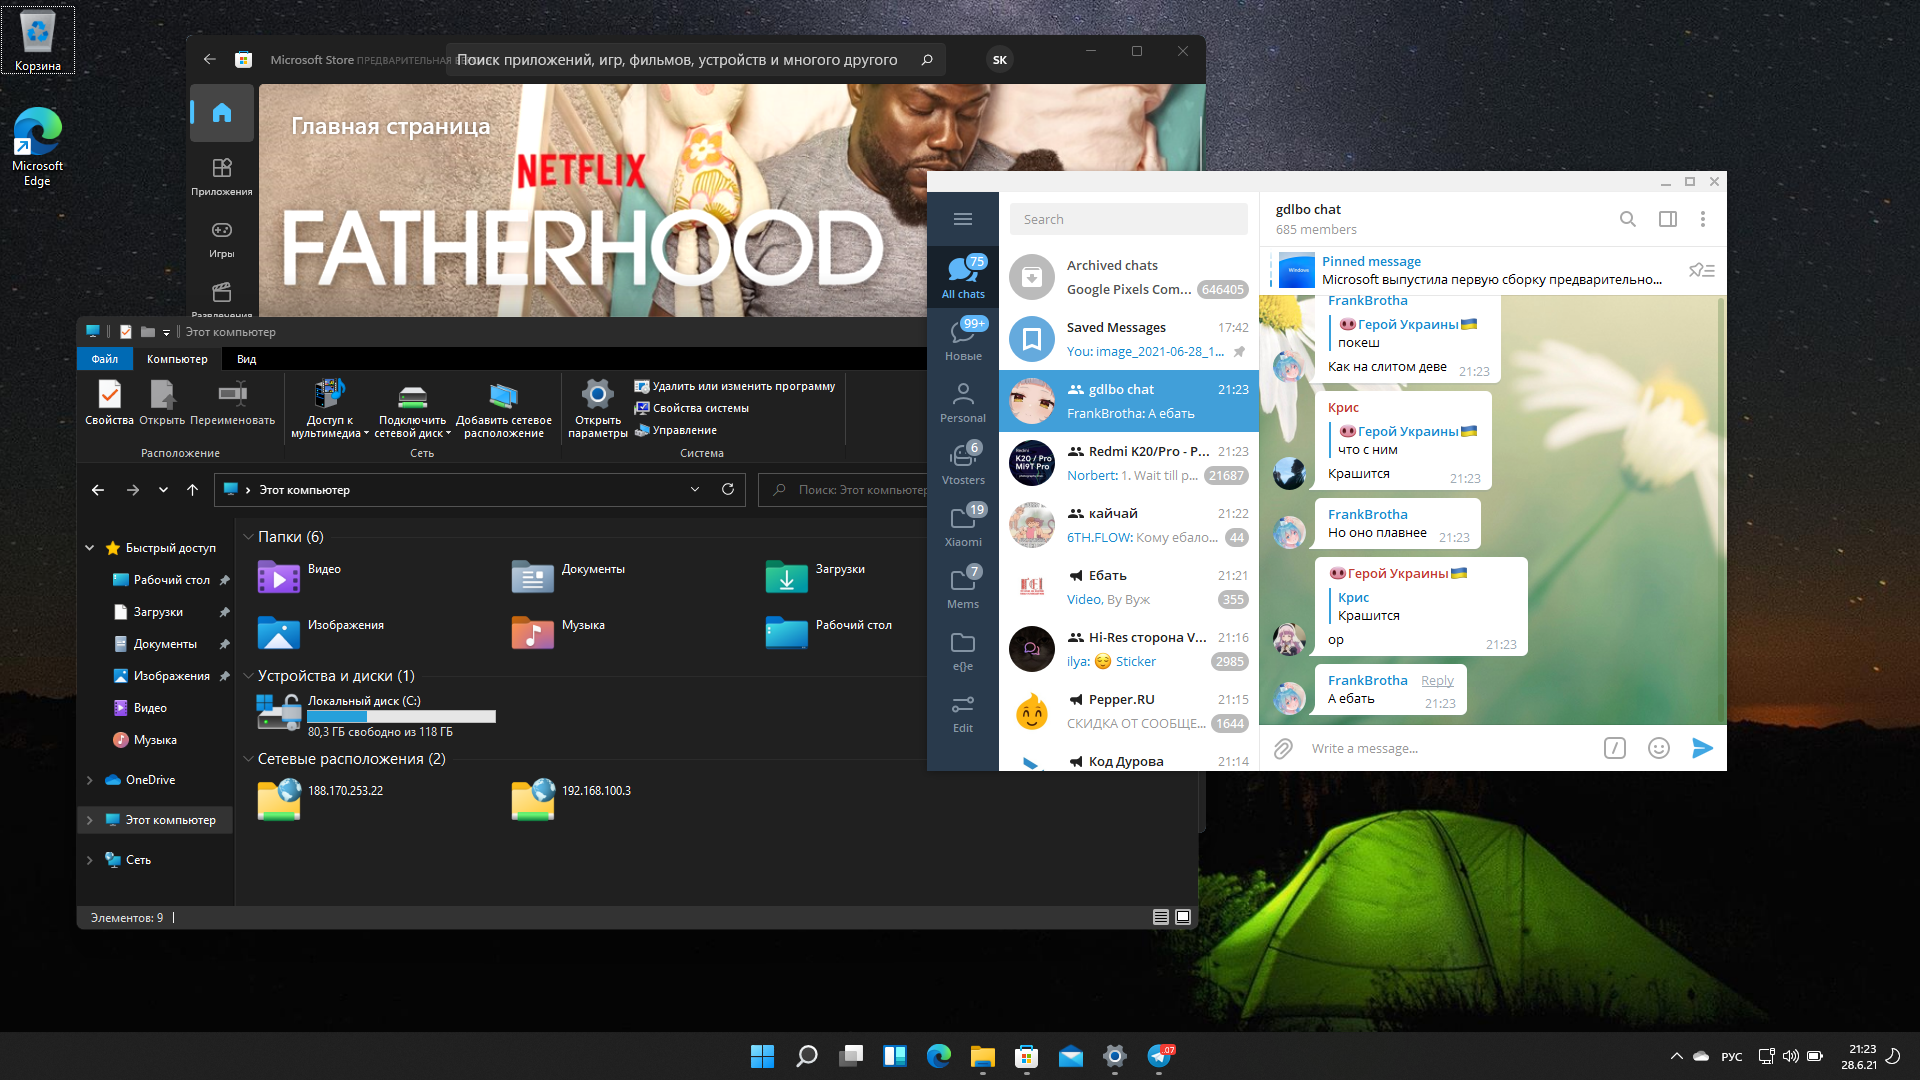This screenshot has width=1920, height=1080.
Task: Click Microsoft Store back arrow
Action: (x=210, y=59)
